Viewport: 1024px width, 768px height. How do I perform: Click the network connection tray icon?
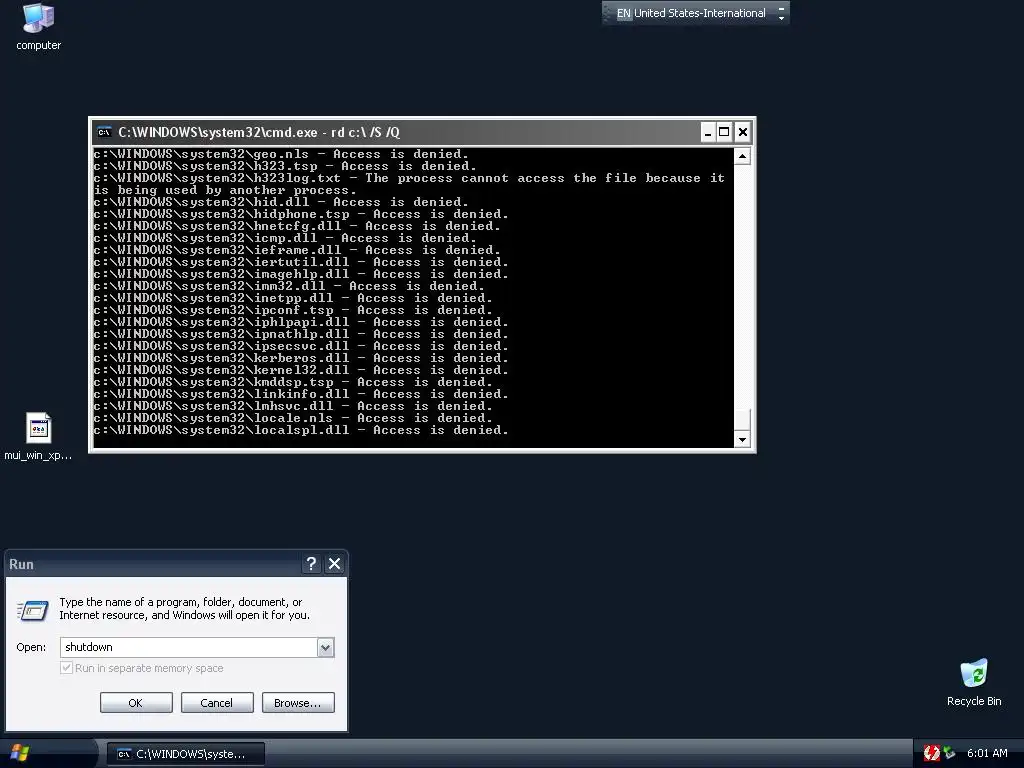click(949, 753)
